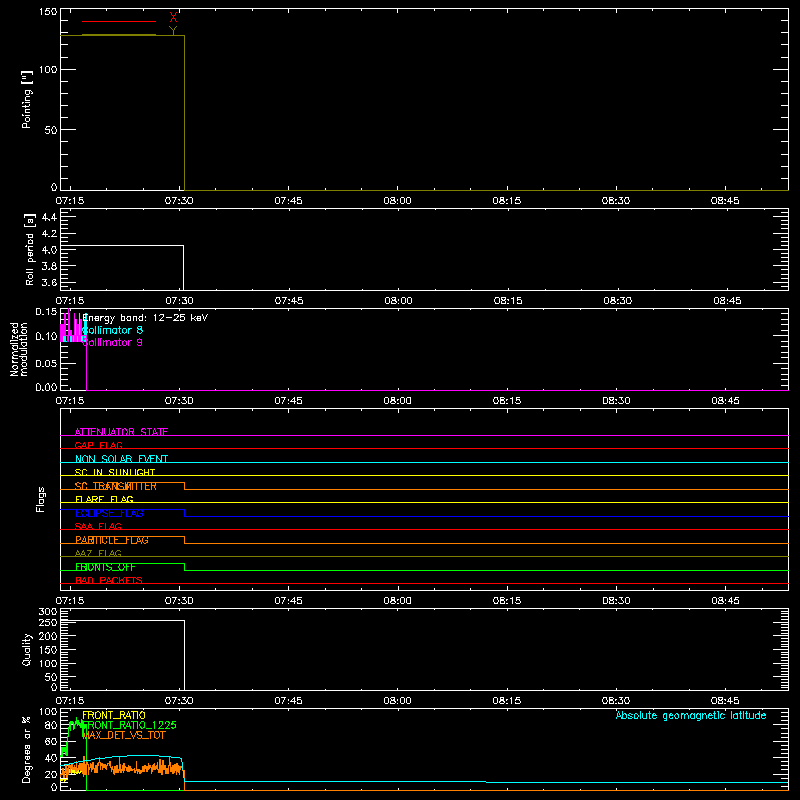
Task: Select the SC_TRANSMITTER flag label
Action: (115, 486)
